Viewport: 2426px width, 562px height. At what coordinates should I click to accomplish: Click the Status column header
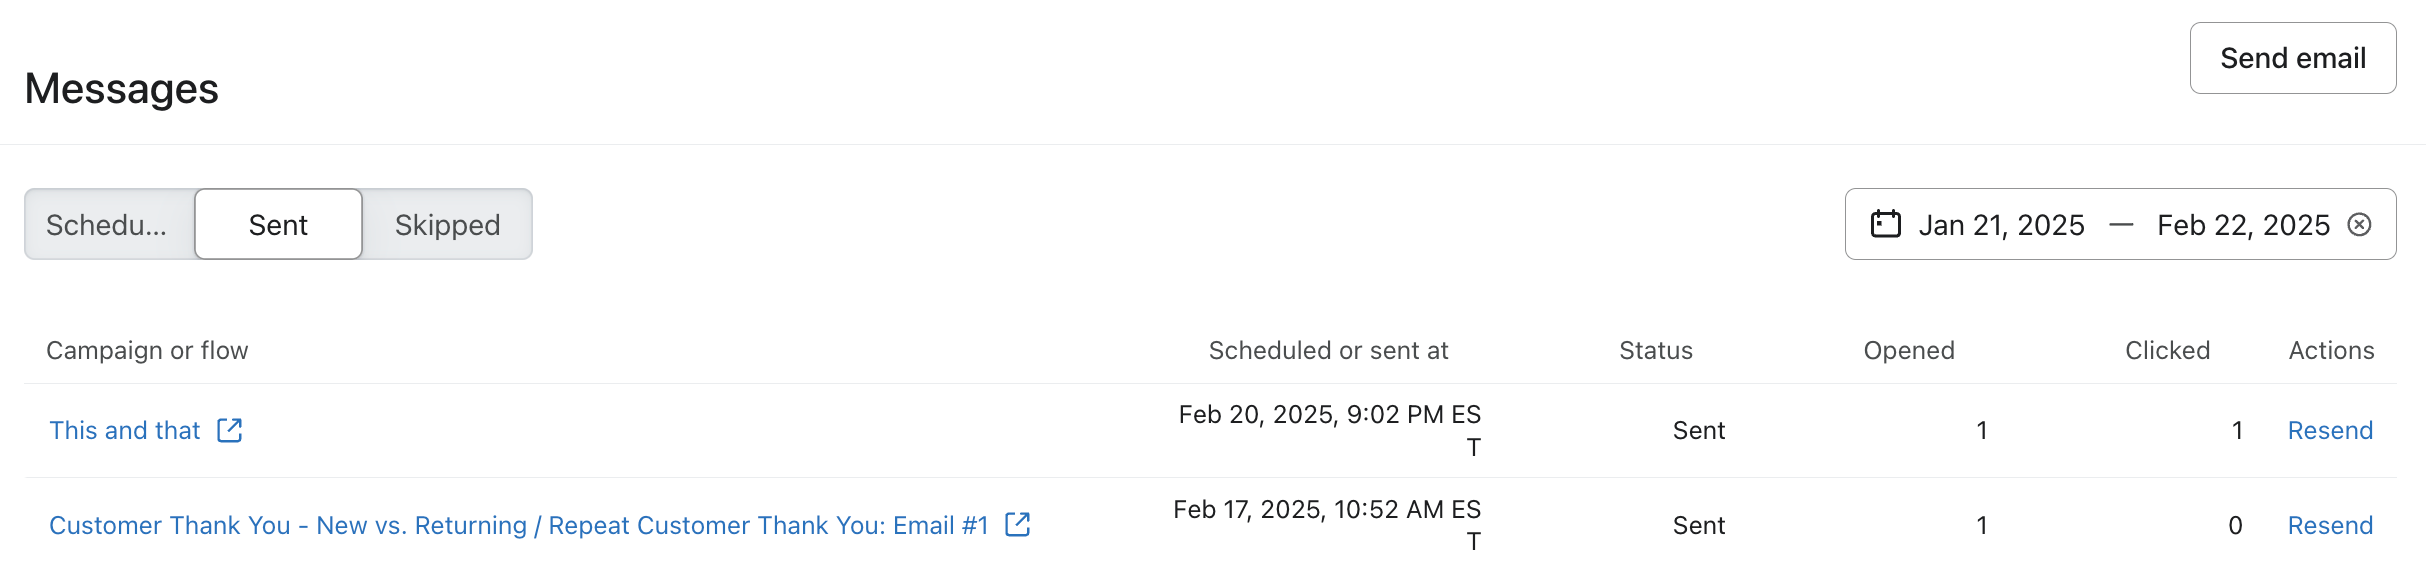coord(1656,350)
